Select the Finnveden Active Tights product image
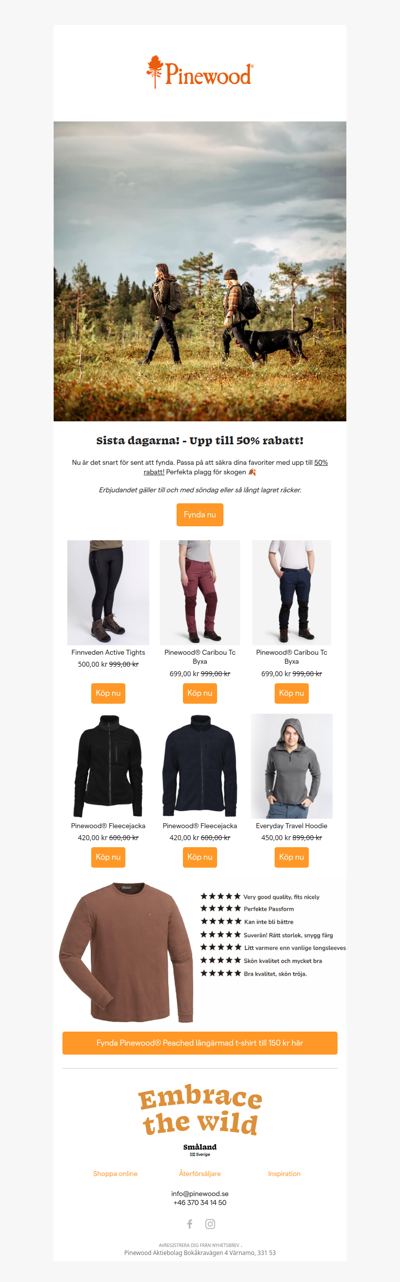This screenshot has width=400, height=1282. [x=108, y=592]
